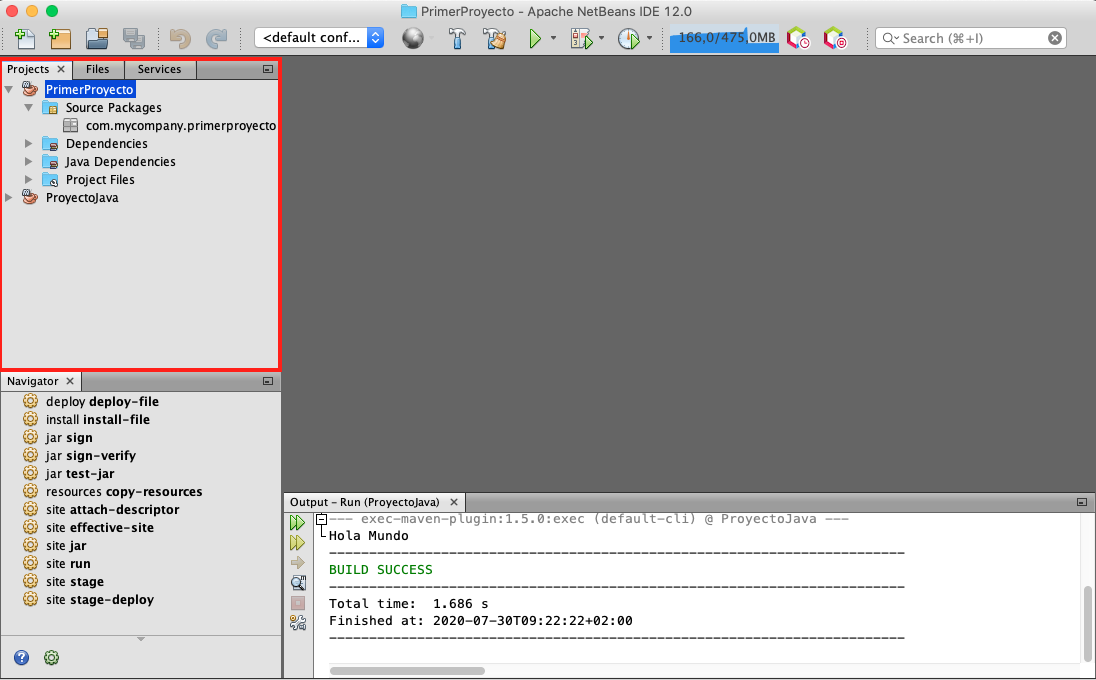Close the Projects tab
1096x680 pixels.
tap(61, 69)
